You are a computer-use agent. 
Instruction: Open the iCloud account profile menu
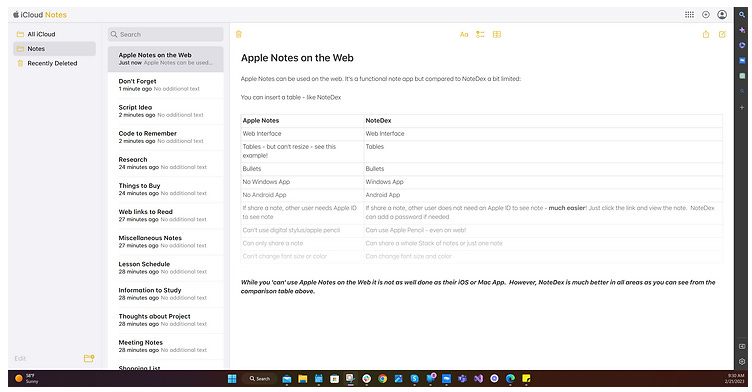(722, 14)
